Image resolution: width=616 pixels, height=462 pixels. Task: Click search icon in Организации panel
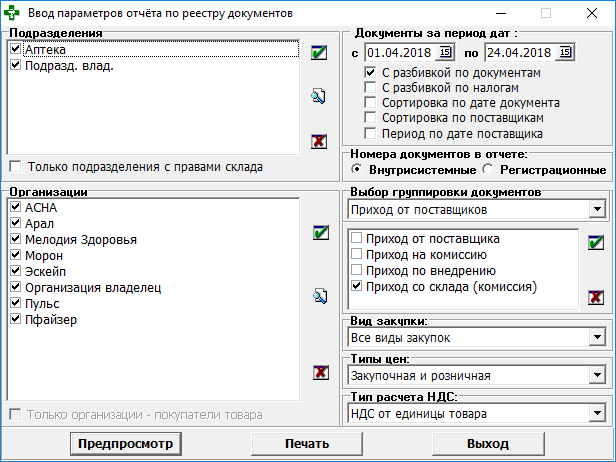pyautogui.click(x=321, y=296)
